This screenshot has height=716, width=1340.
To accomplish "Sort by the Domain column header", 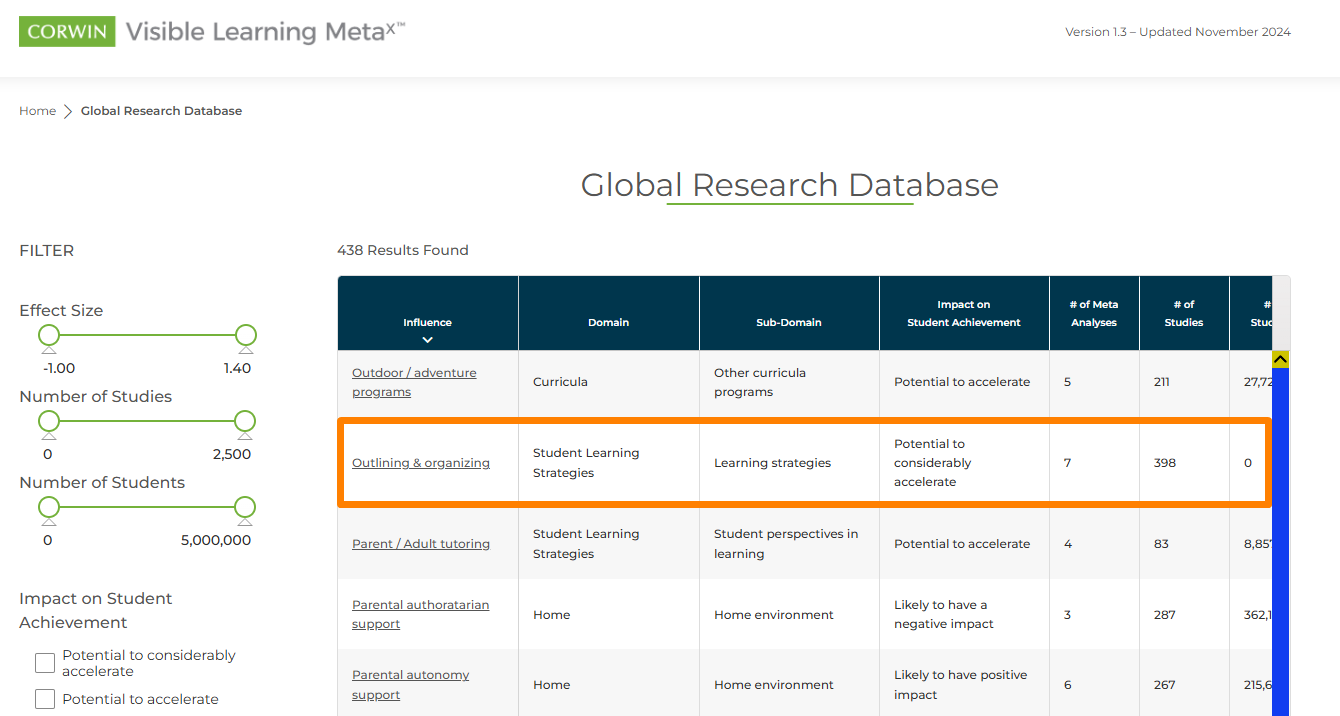I will click(x=608, y=322).
